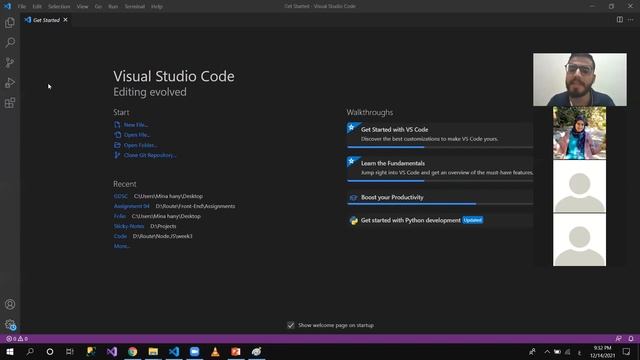Show More recent folders
640x360 pixels.
coord(121,246)
